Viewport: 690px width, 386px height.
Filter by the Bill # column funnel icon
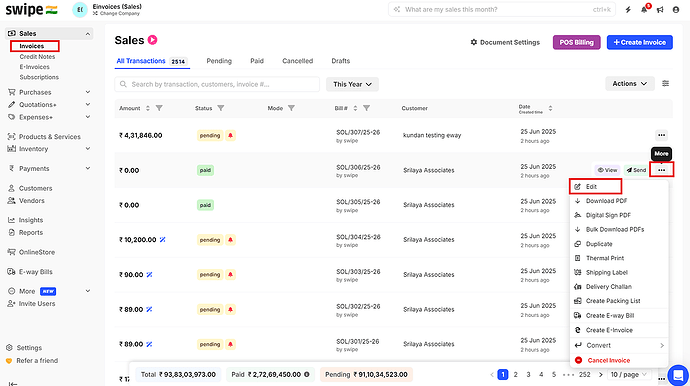(x=367, y=108)
